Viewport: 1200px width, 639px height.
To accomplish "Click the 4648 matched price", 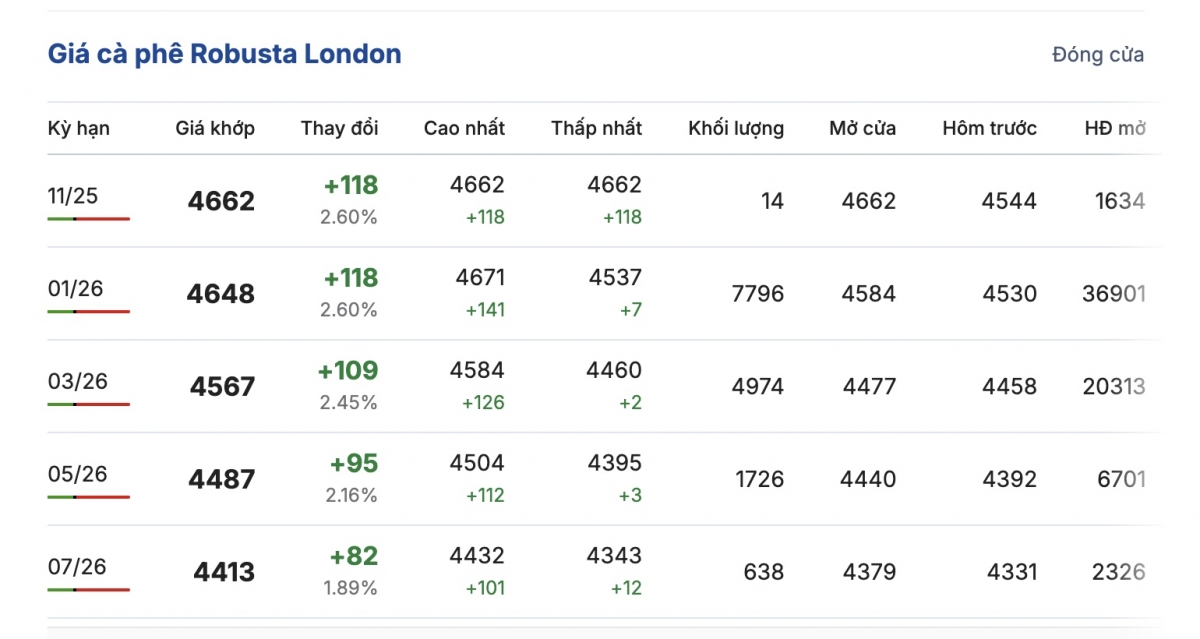I will pyautogui.click(x=220, y=294).
